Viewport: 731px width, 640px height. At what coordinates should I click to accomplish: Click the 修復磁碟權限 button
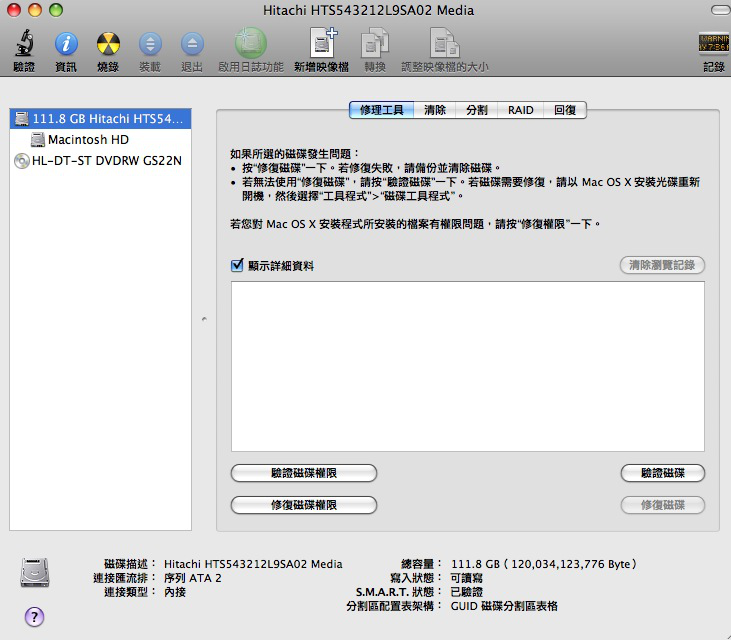pyautogui.click(x=304, y=505)
